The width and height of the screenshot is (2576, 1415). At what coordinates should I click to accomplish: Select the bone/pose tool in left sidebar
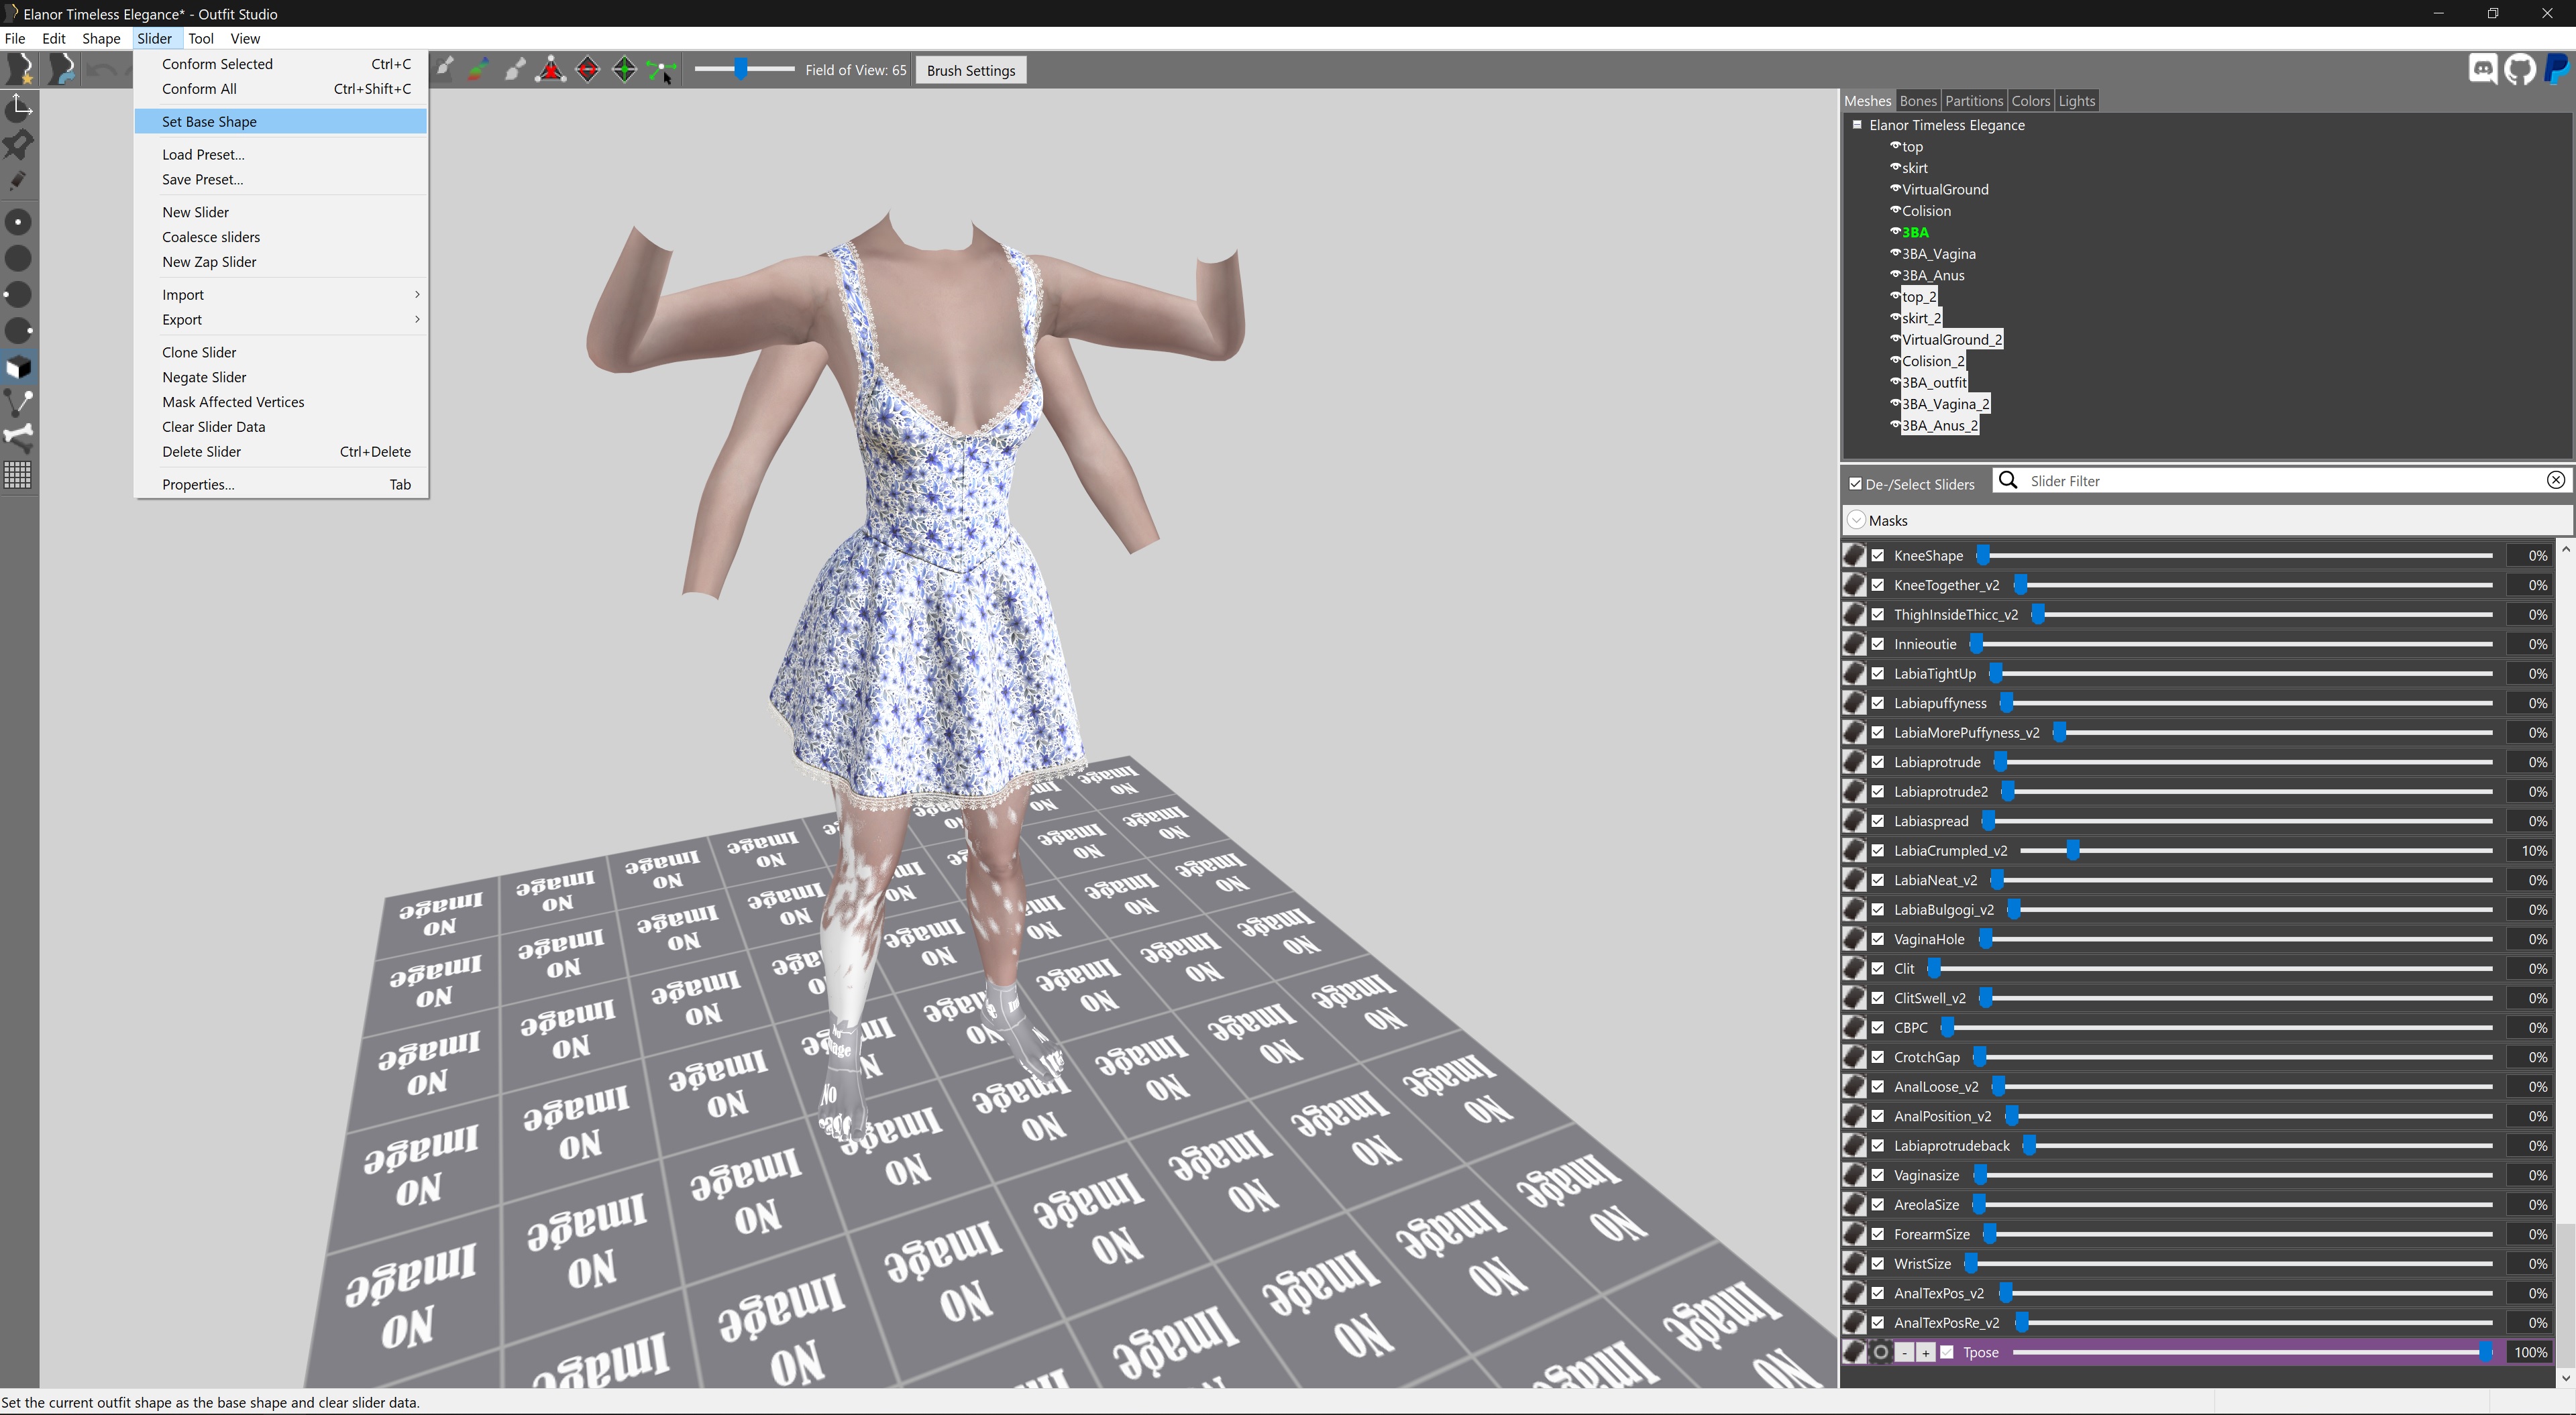click(x=18, y=438)
